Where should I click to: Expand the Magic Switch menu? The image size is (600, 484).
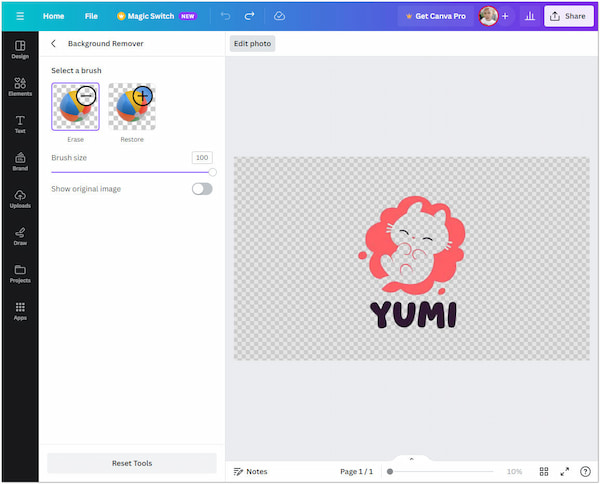[156, 16]
